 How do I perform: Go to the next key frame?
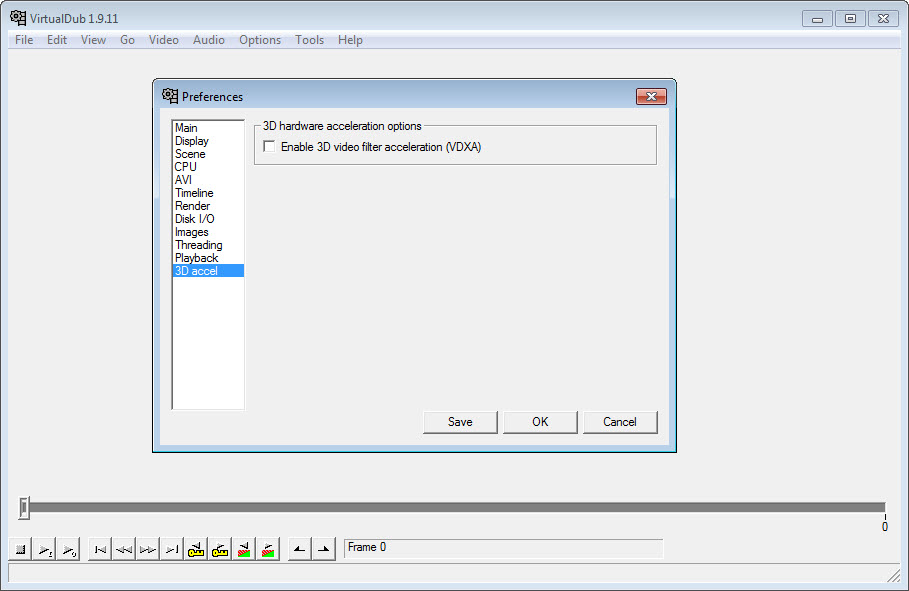[x=220, y=549]
